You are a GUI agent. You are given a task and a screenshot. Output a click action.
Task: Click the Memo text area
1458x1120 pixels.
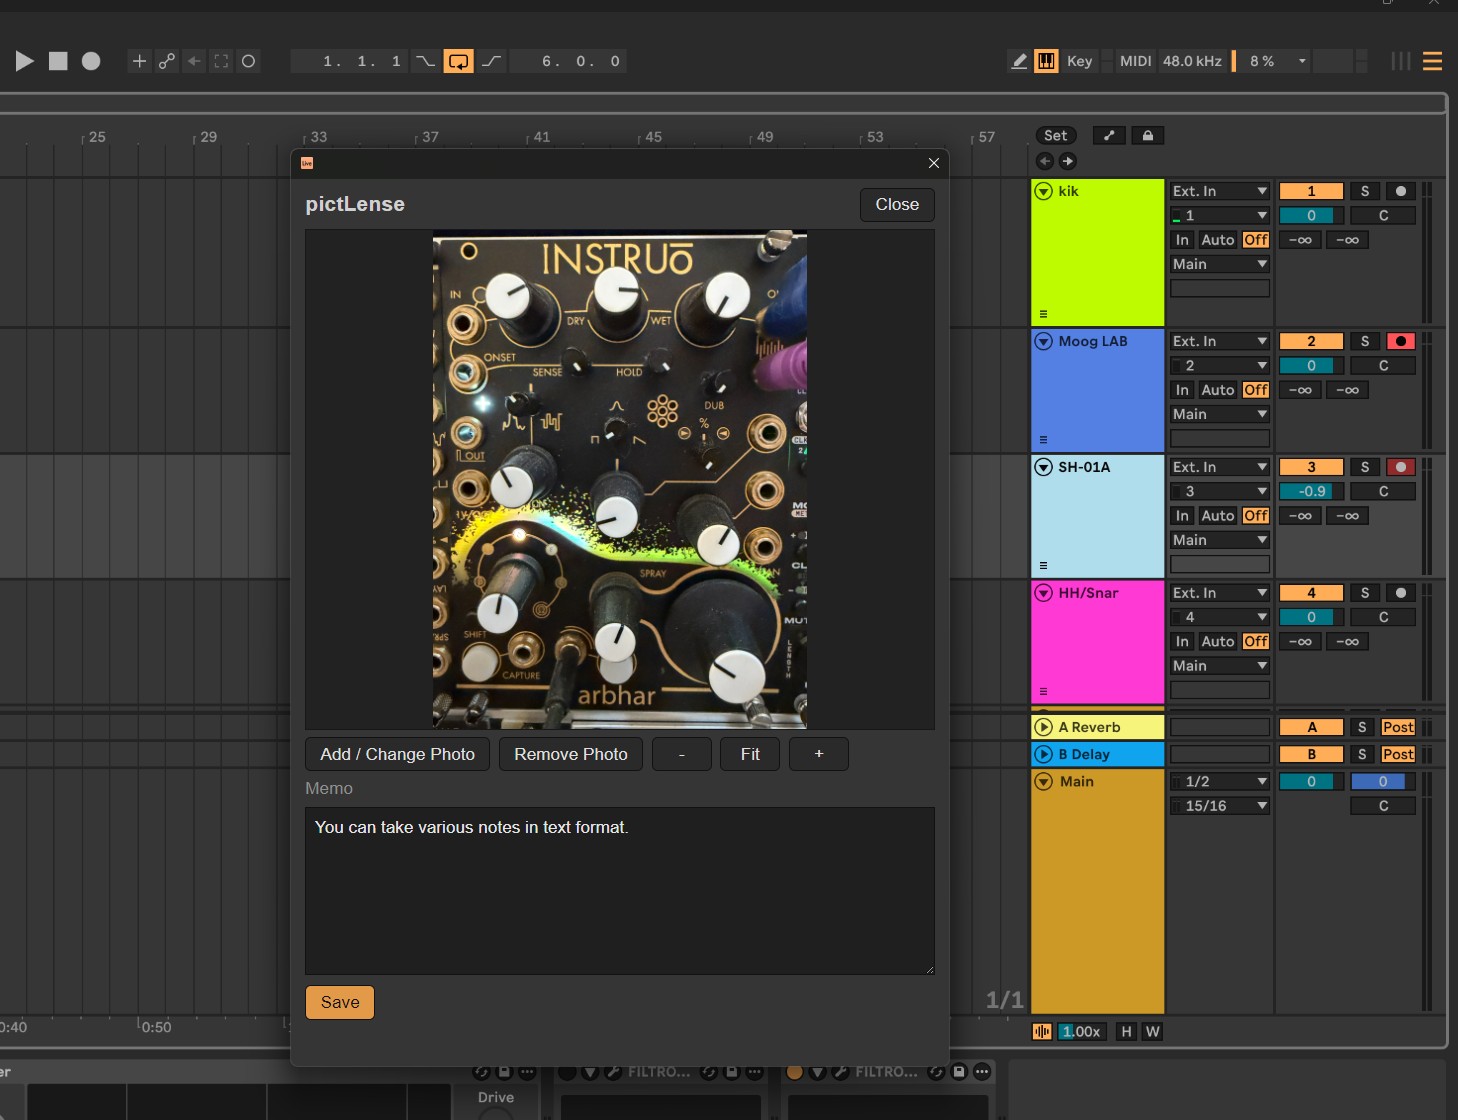pos(620,891)
